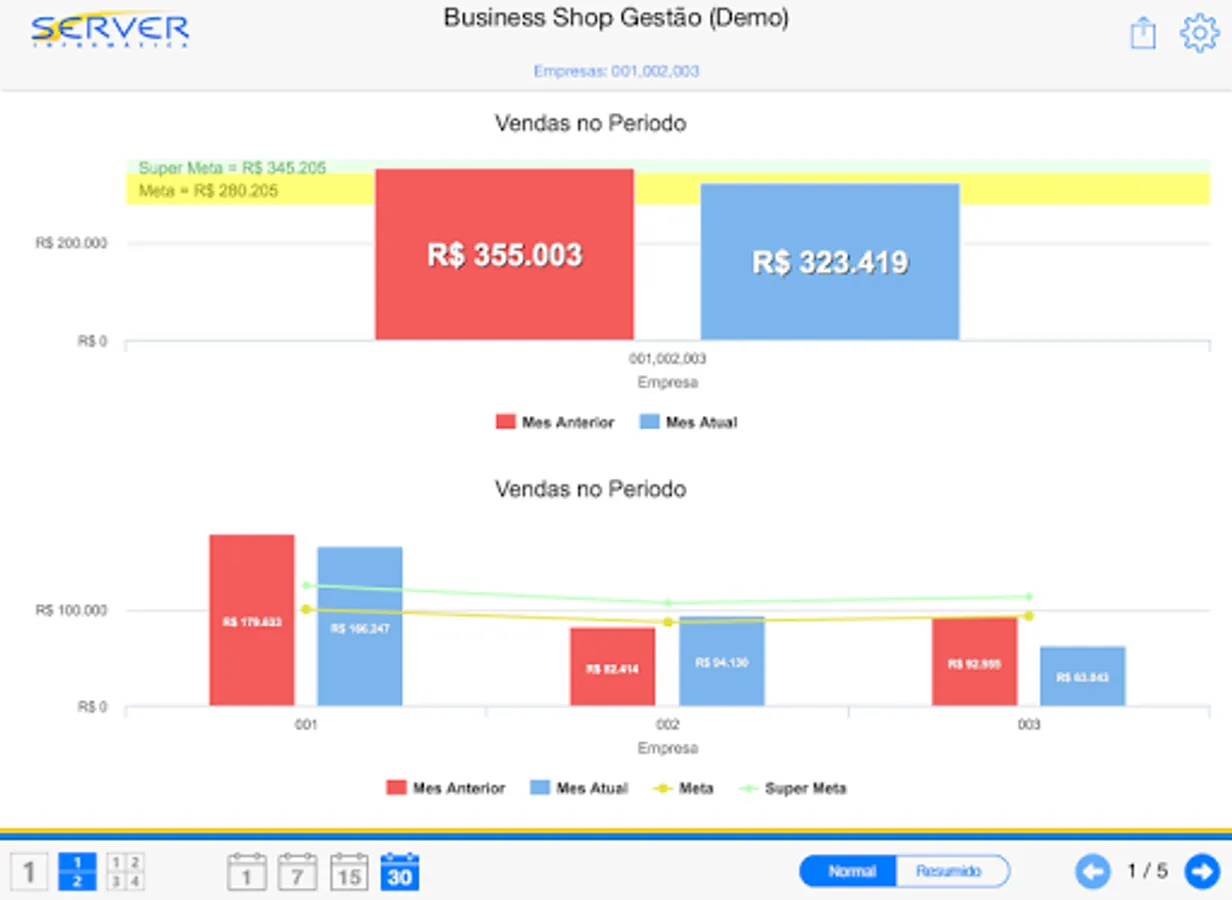Toggle Super Meta series legend entry
The height and width of the screenshot is (900, 1232).
(793, 788)
